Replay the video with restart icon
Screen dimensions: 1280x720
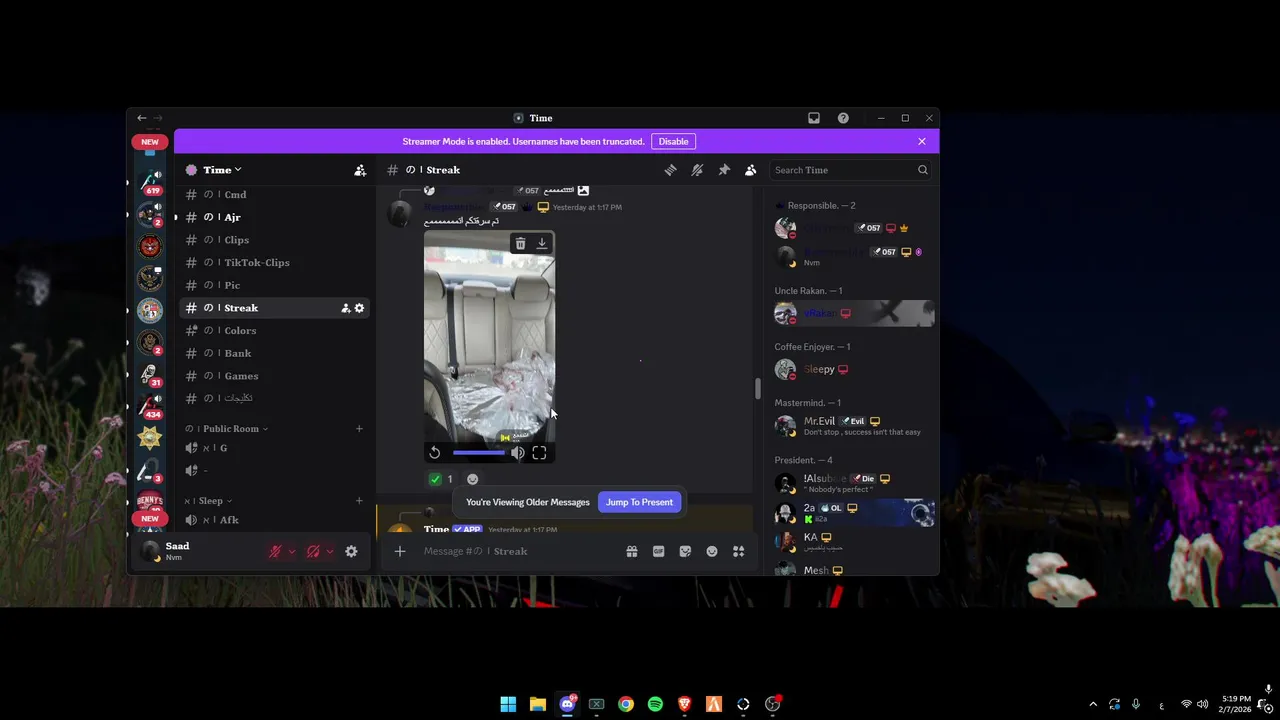click(x=435, y=453)
